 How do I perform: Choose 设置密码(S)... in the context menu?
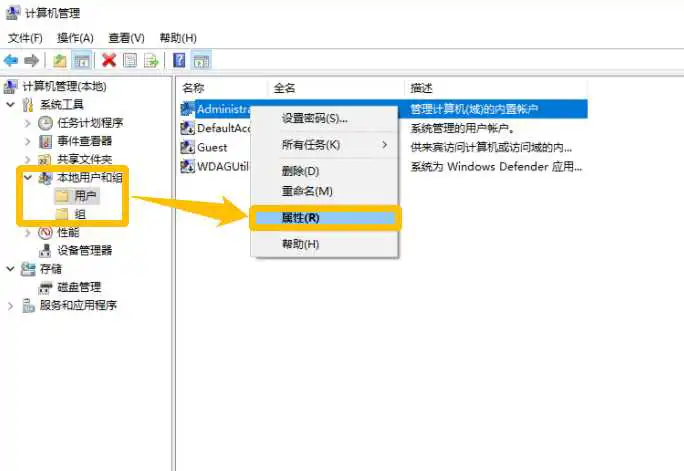pos(314,118)
